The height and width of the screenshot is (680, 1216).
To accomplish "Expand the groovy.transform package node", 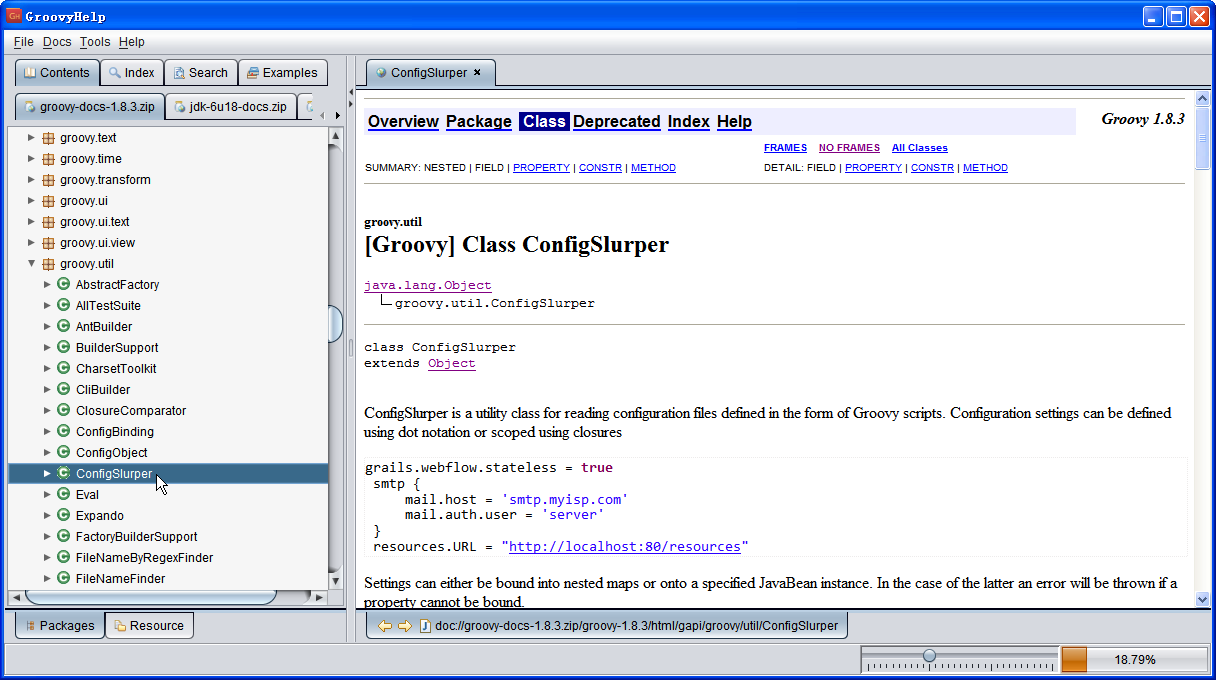I will [x=31, y=180].
